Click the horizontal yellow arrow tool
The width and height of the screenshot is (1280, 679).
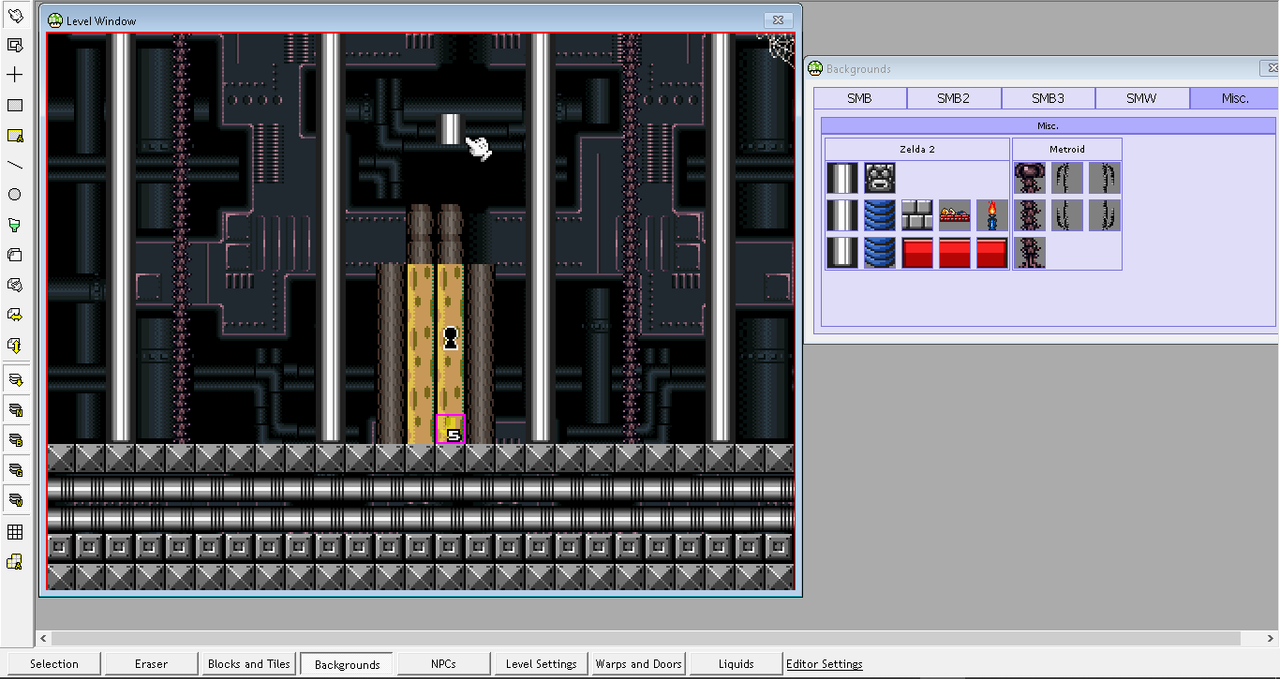coord(15,315)
